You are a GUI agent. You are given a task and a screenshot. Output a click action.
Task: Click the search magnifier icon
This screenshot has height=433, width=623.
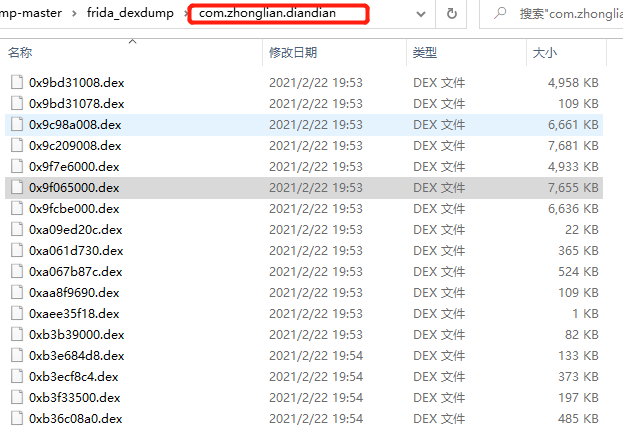(500, 13)
